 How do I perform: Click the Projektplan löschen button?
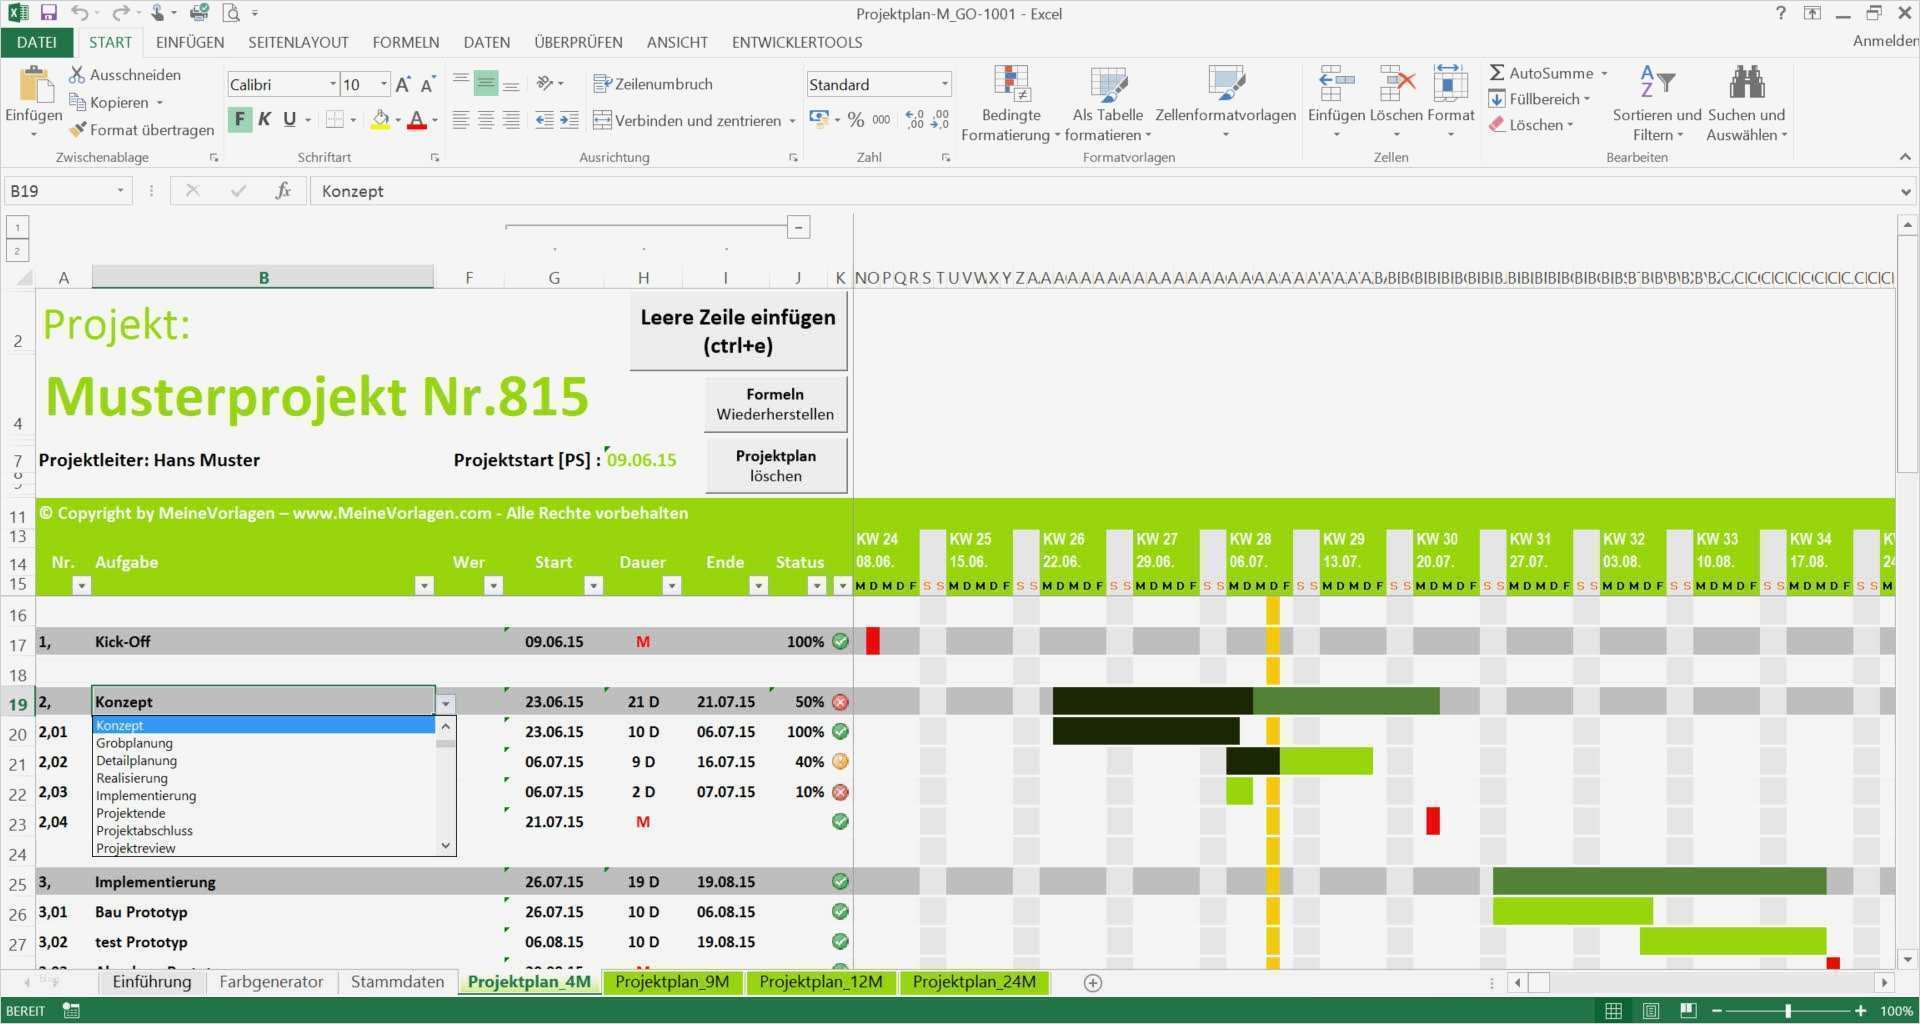[775, 464]
